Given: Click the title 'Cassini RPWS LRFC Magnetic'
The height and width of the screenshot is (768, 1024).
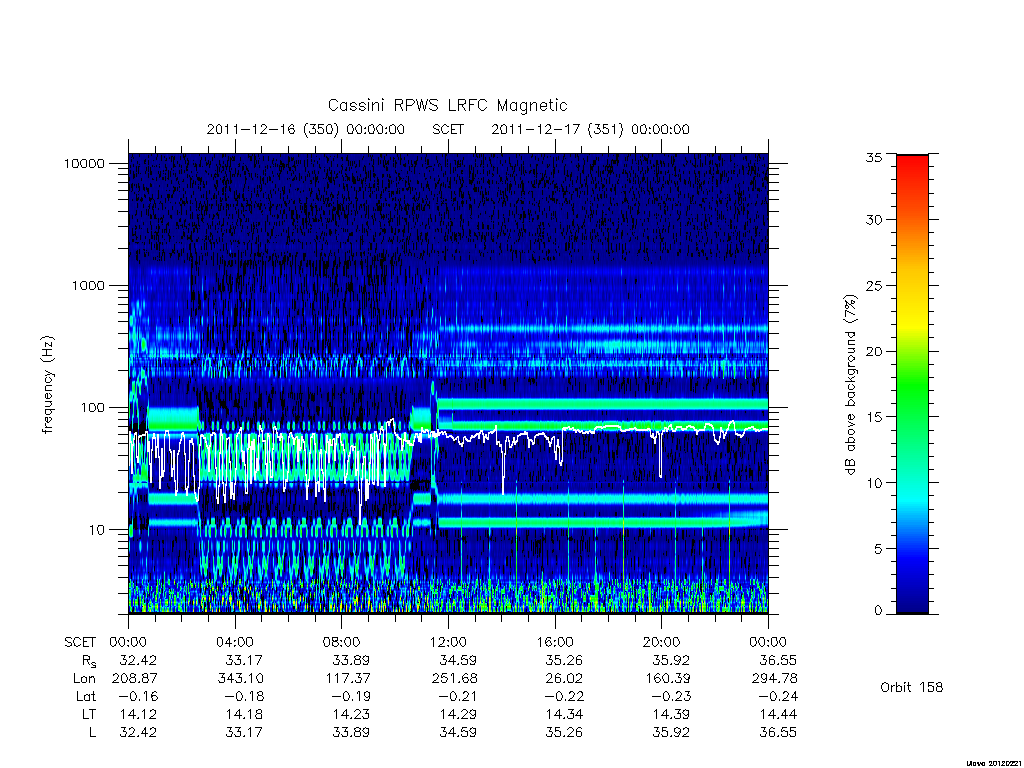Looking at the screenshot, I should 447,105.
